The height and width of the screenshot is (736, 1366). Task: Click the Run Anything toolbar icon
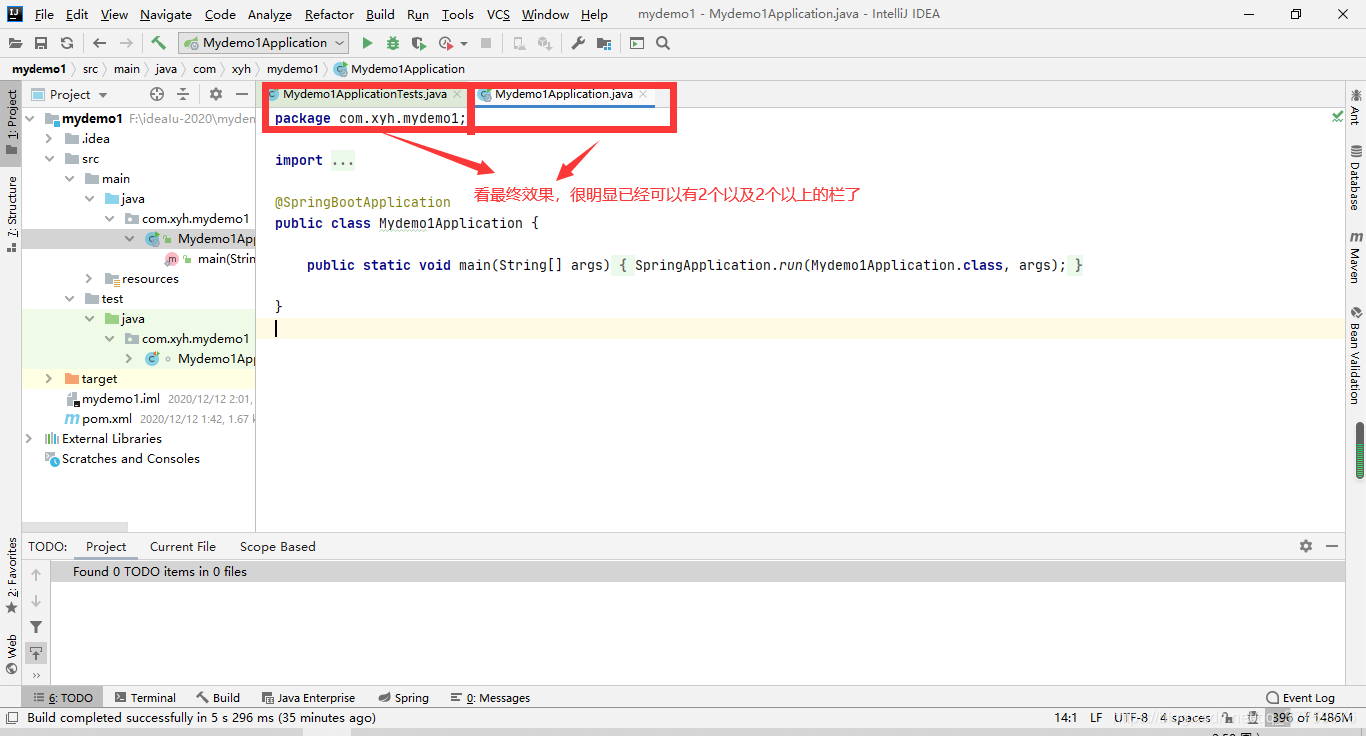pyautogui.click(x=637, y=43)
